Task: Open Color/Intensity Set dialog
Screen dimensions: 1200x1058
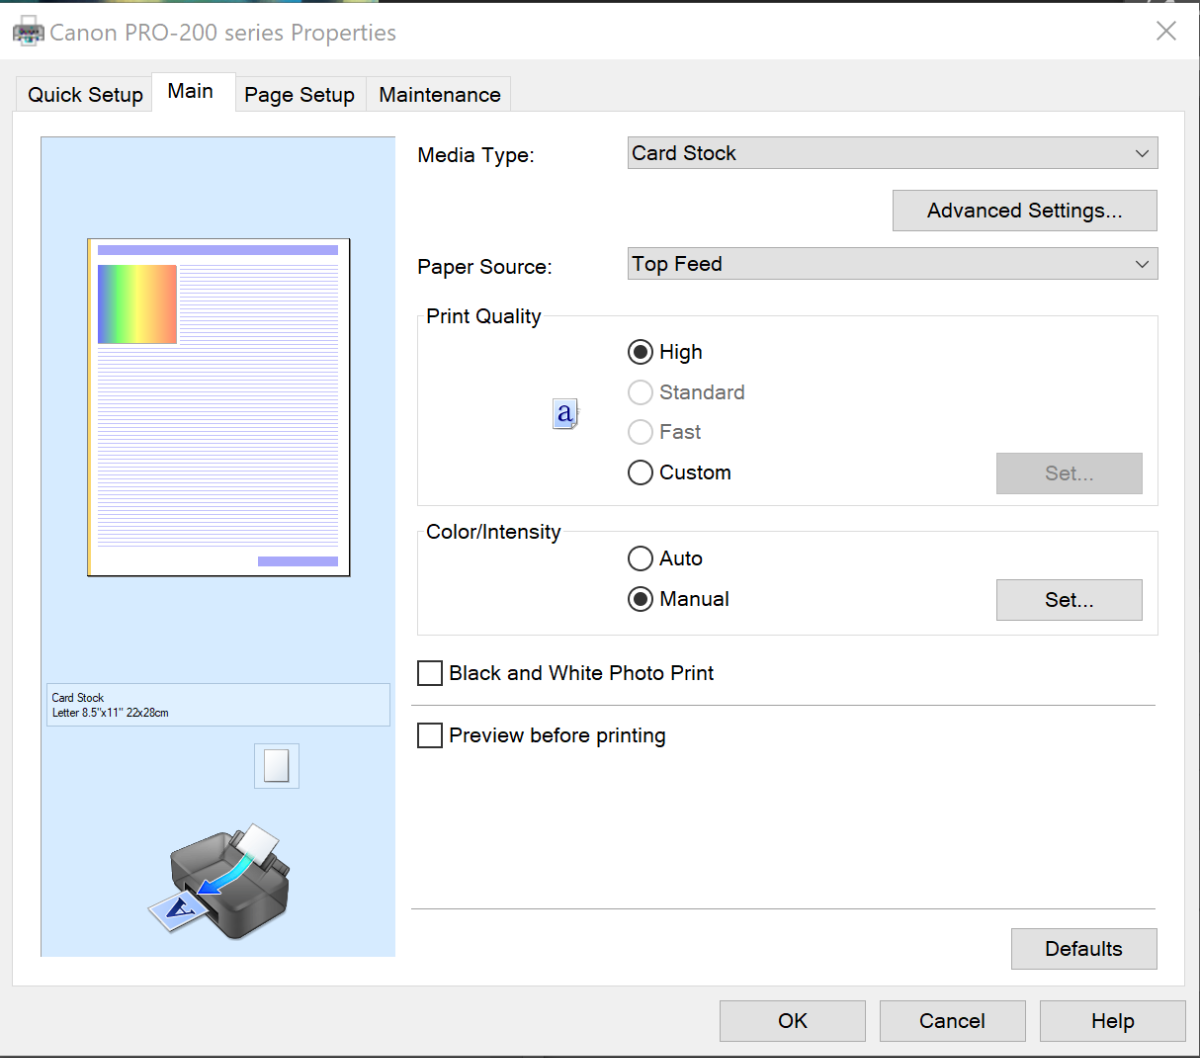Action: coord(1069,600)
